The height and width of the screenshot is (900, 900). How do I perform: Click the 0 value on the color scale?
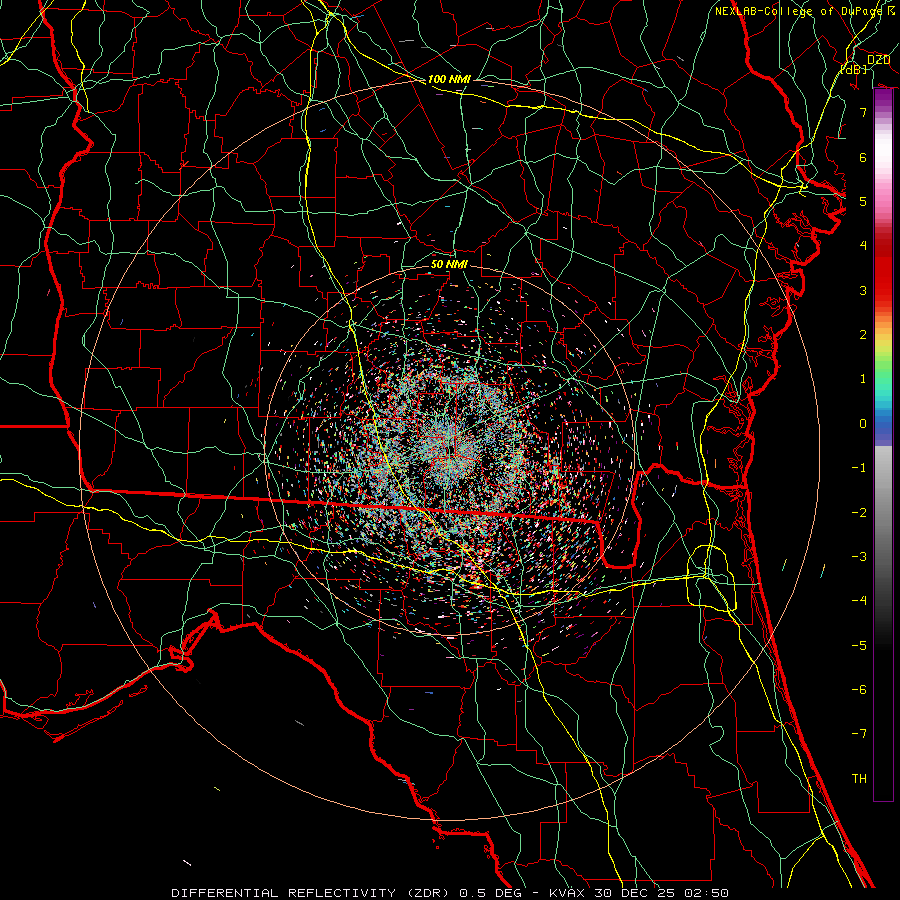tap(863, 424)
